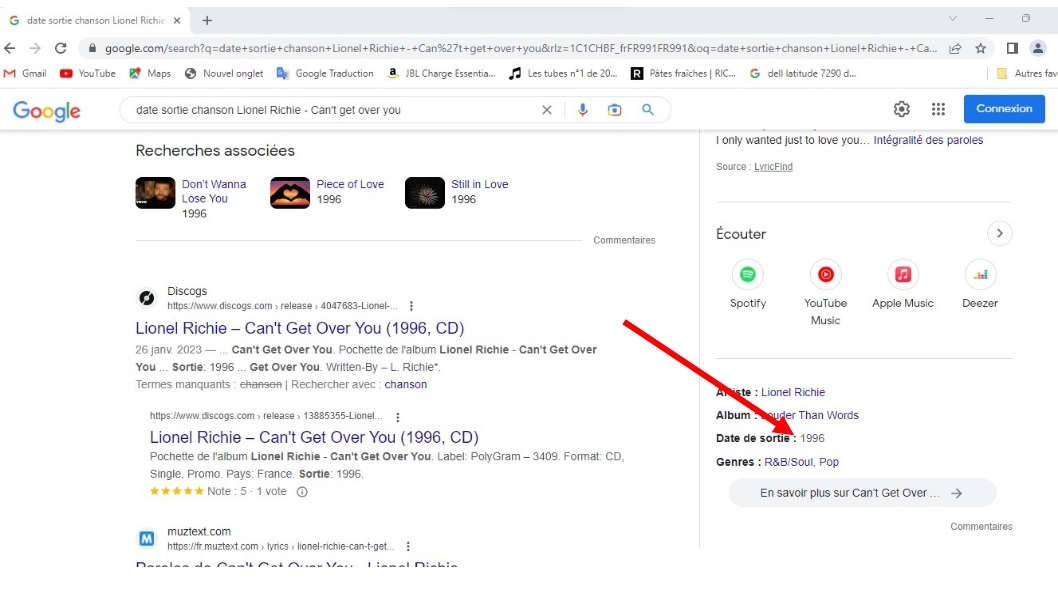Screen dimensions: 1058x595
Task: Open the Google Traduction bookmark
Action: [x=325, y=74]
